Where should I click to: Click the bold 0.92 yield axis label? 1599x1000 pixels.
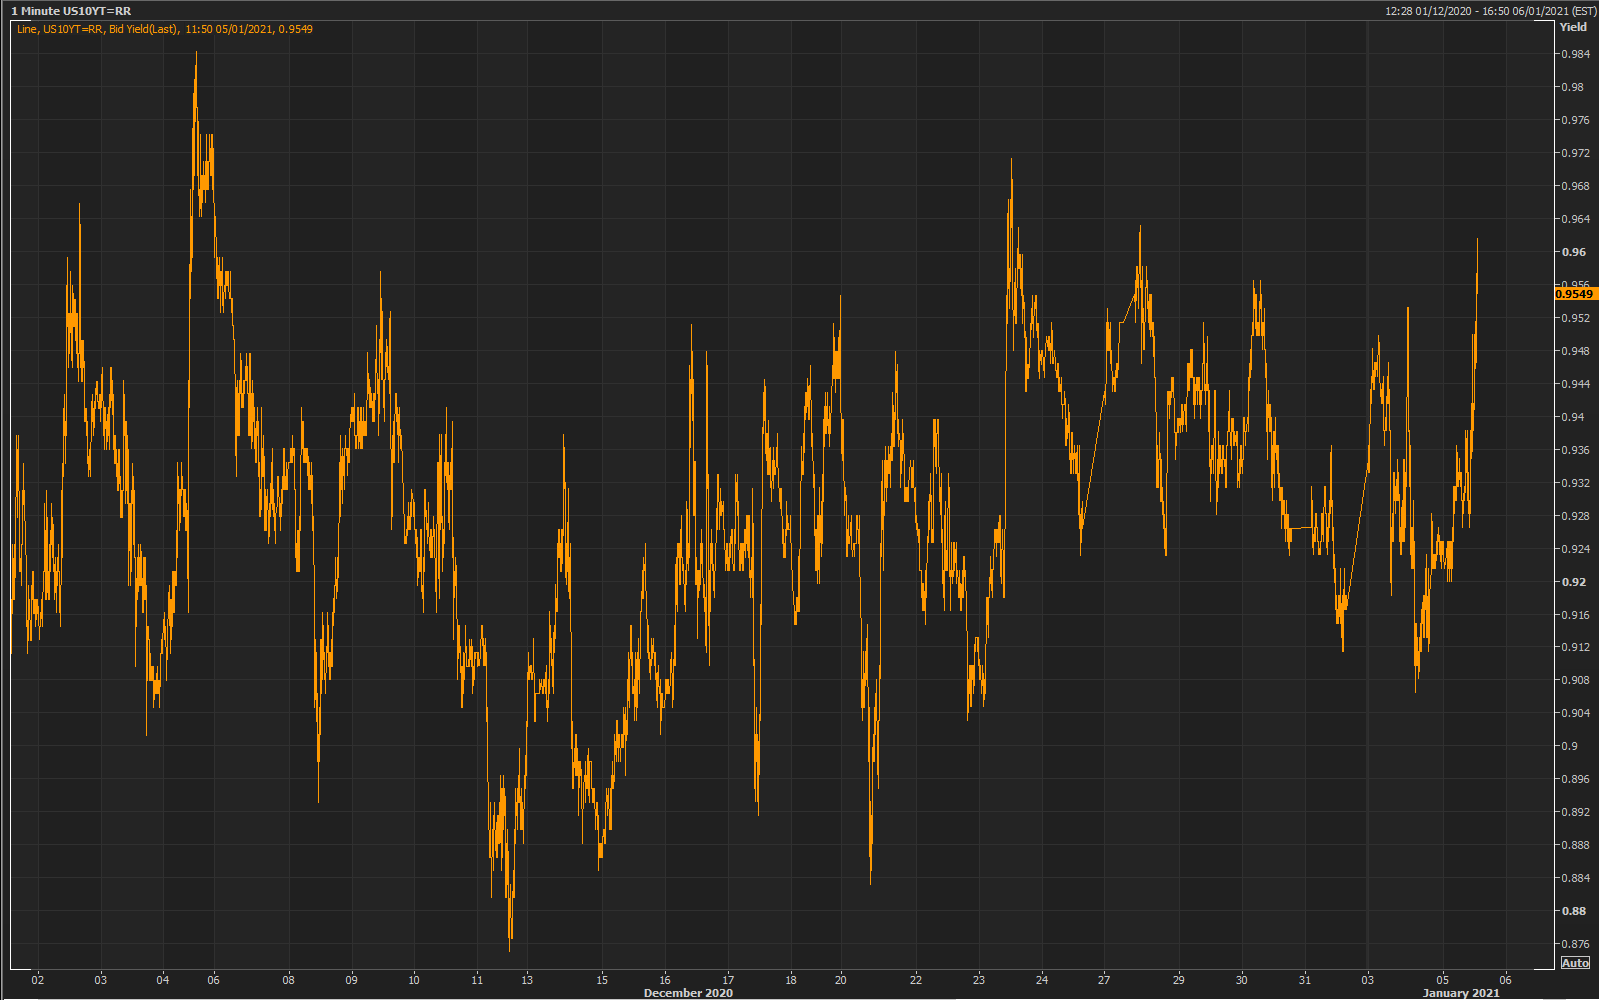pyautogui.click(x=1574, y=582)
